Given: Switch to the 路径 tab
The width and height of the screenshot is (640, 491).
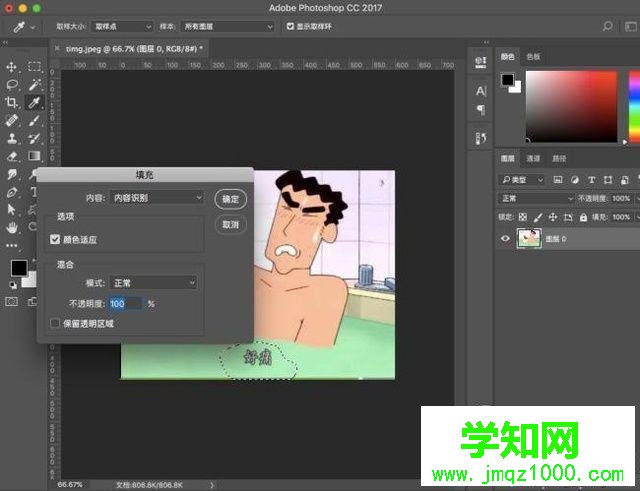Looking at the screenshot, I should click(559, 158).
